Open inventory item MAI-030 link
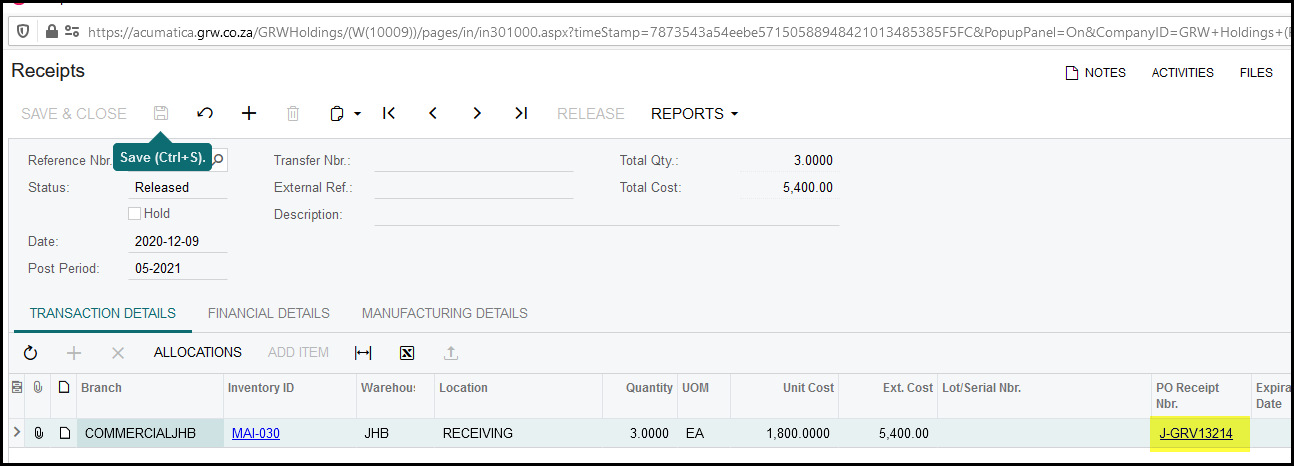 point(255,433)
